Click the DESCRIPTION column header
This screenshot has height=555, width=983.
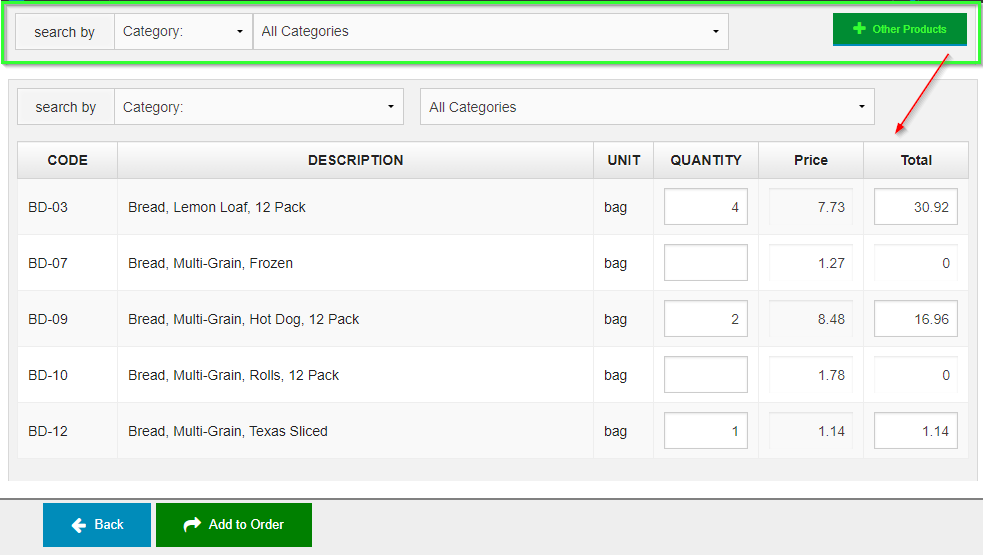355,160
